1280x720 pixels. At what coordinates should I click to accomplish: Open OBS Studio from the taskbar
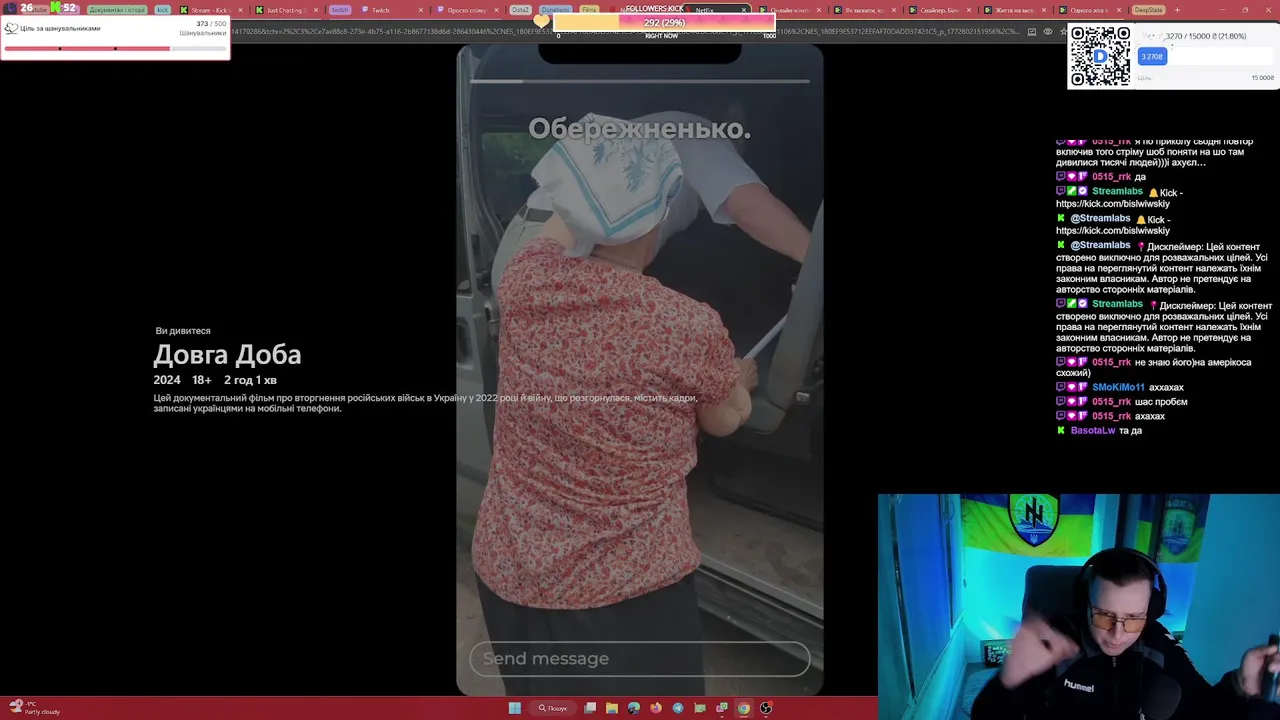coord(766,708)
